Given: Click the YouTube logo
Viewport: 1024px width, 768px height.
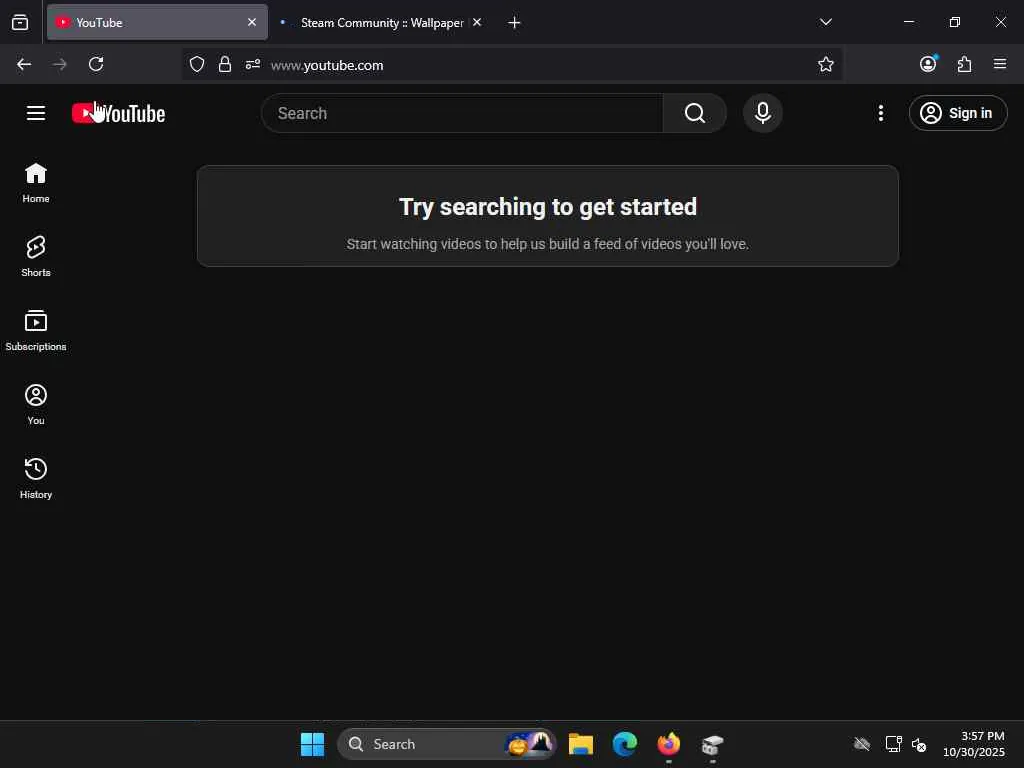Looking at the screenshot, I should tap(118, 113).
